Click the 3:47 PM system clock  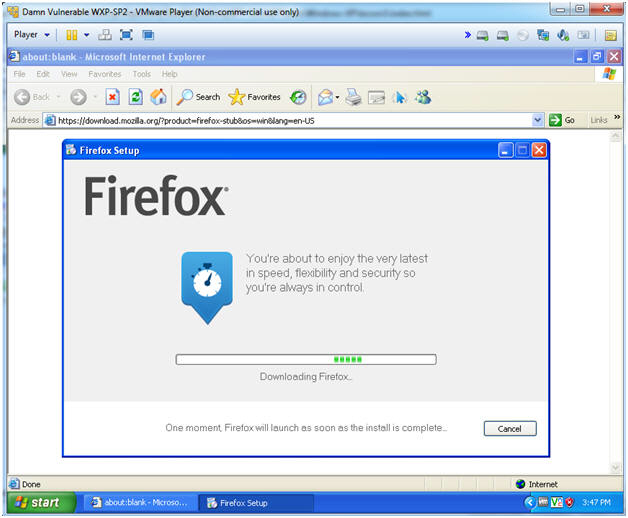[x=596, y=502]
